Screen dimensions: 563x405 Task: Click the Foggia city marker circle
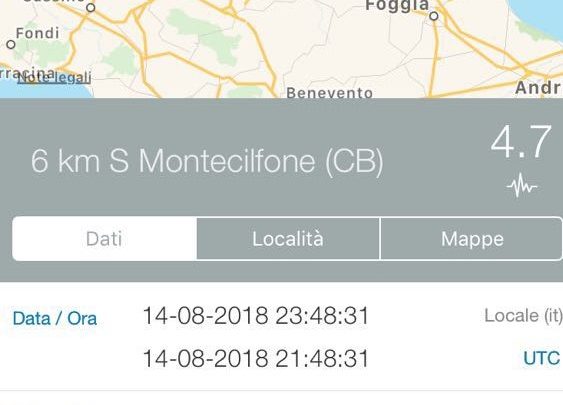coord(434,16)
